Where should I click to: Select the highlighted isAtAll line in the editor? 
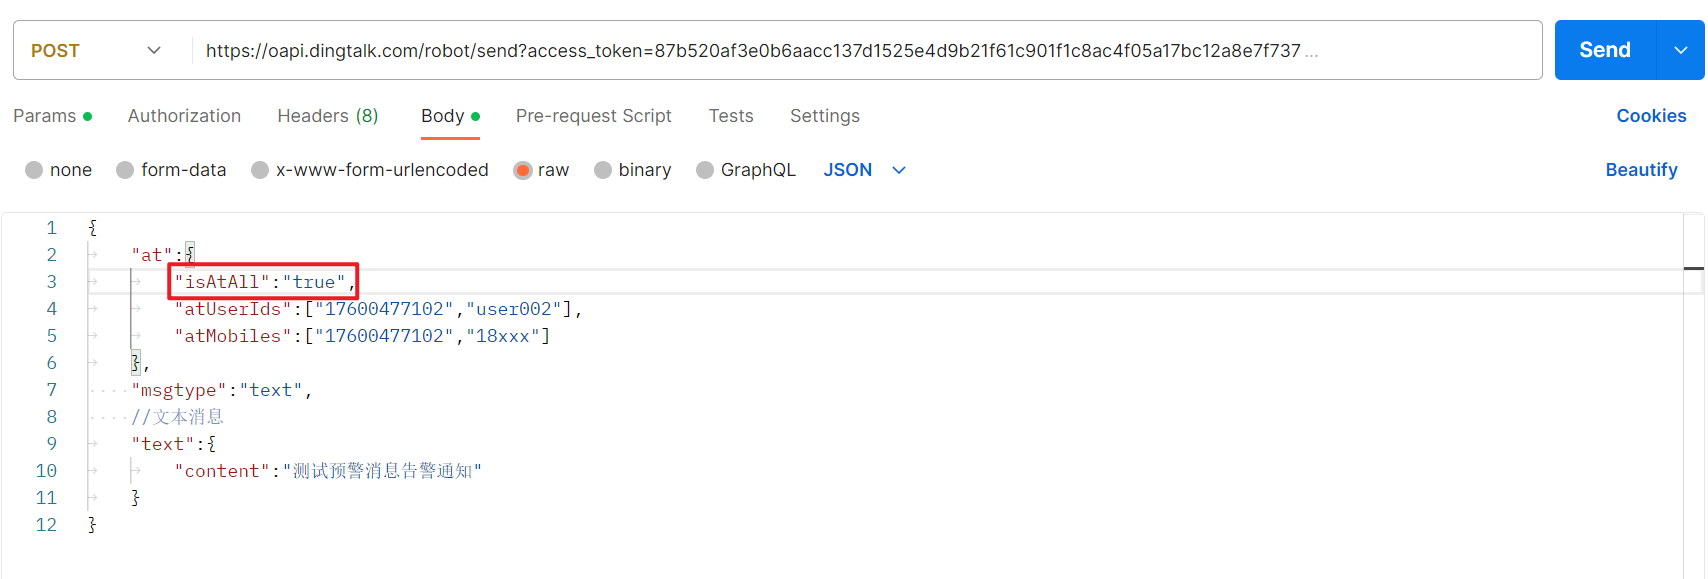(x=262, y=281)
